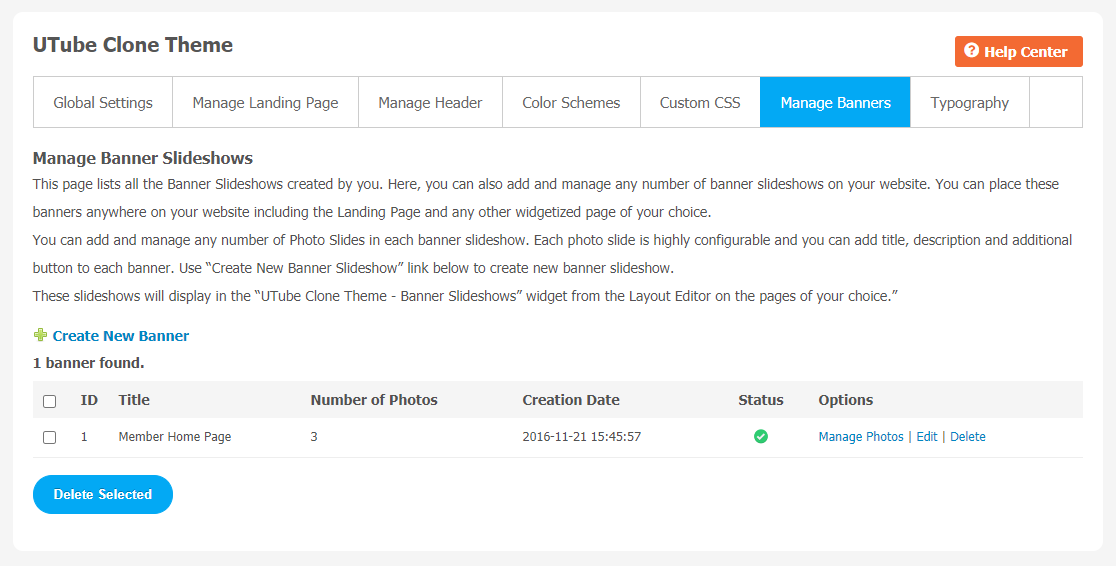Switch to the Manage Landing Page tab
This screenshot has width=1116, height=566.
265,103
